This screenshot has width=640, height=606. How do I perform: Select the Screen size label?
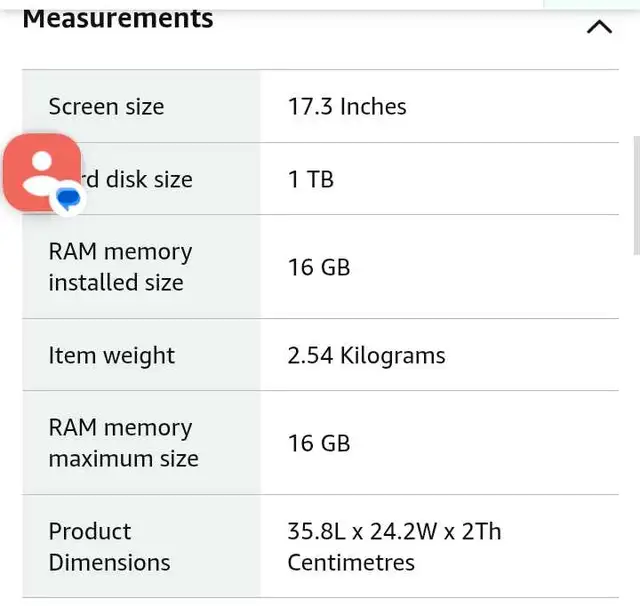[x=106, y=107]
